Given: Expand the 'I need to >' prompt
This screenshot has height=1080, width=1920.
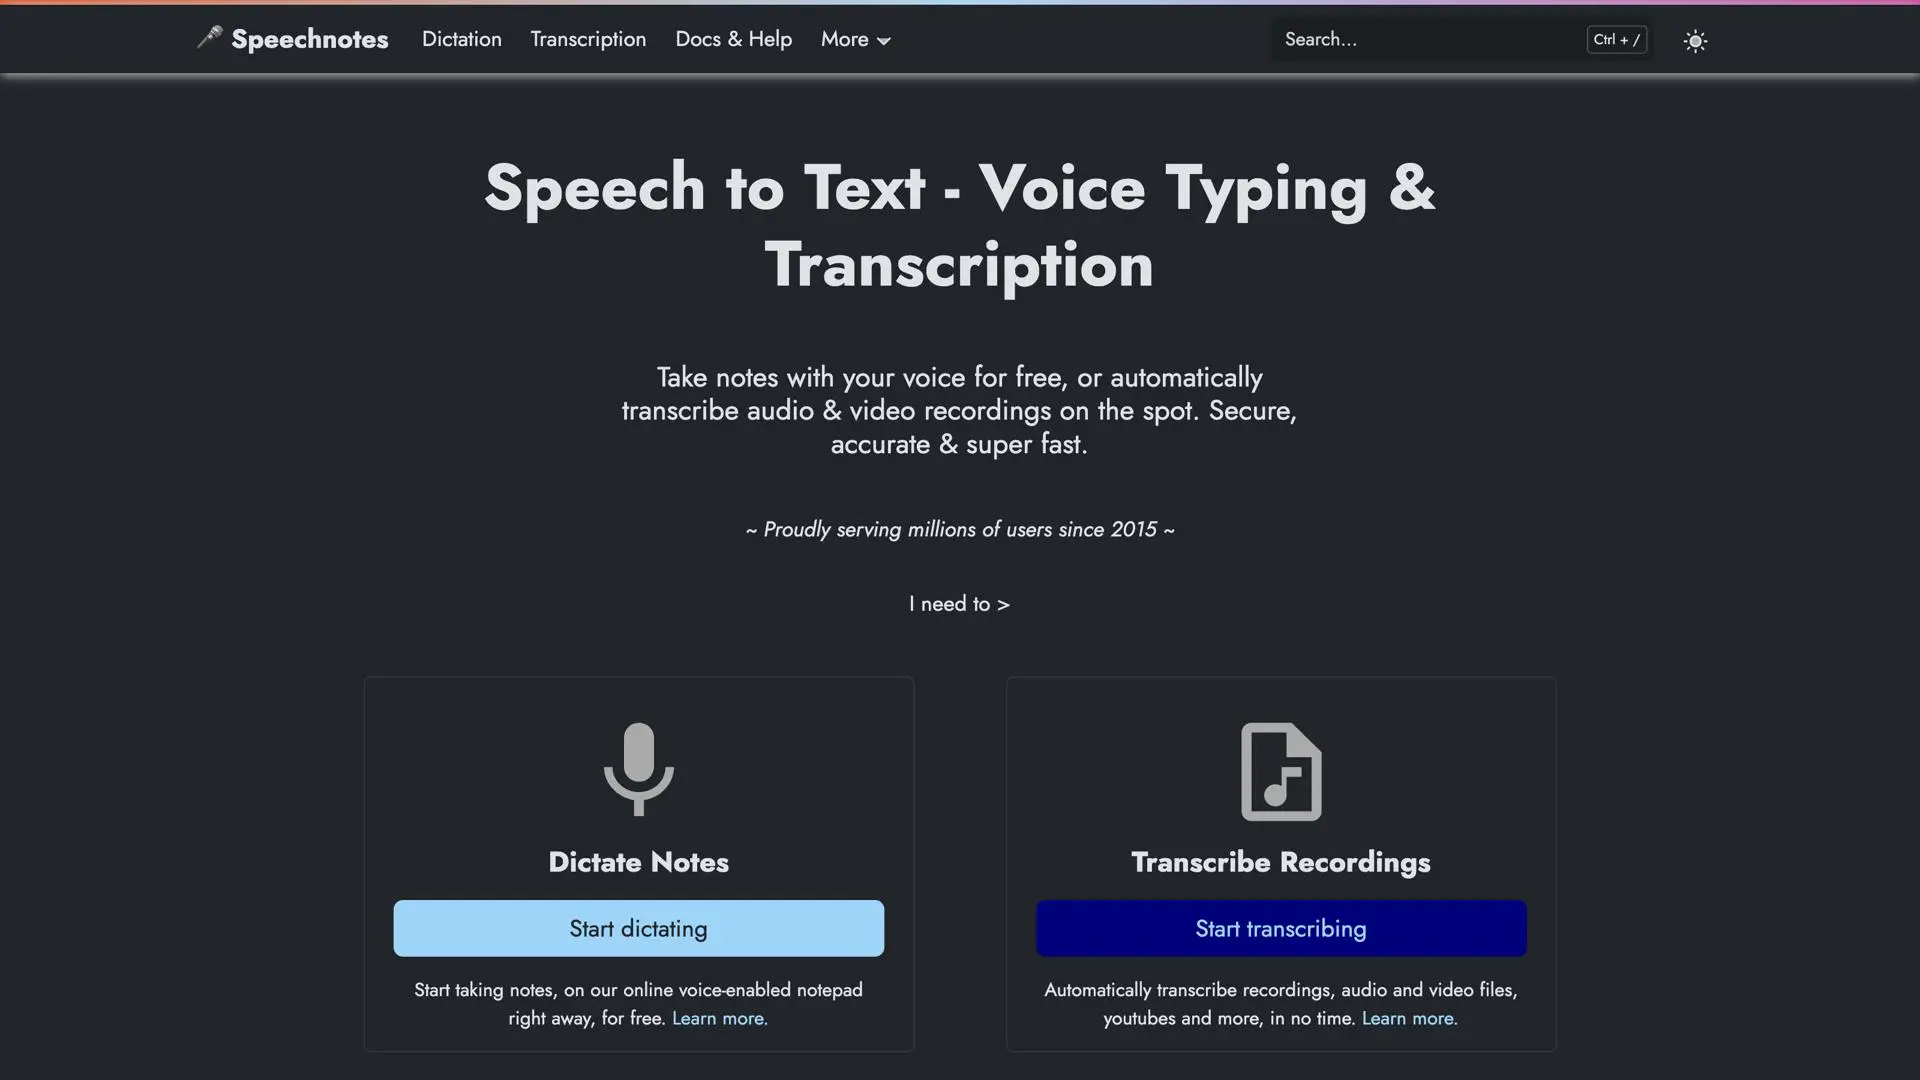Looking at the screenshot, I should [958, 603].
